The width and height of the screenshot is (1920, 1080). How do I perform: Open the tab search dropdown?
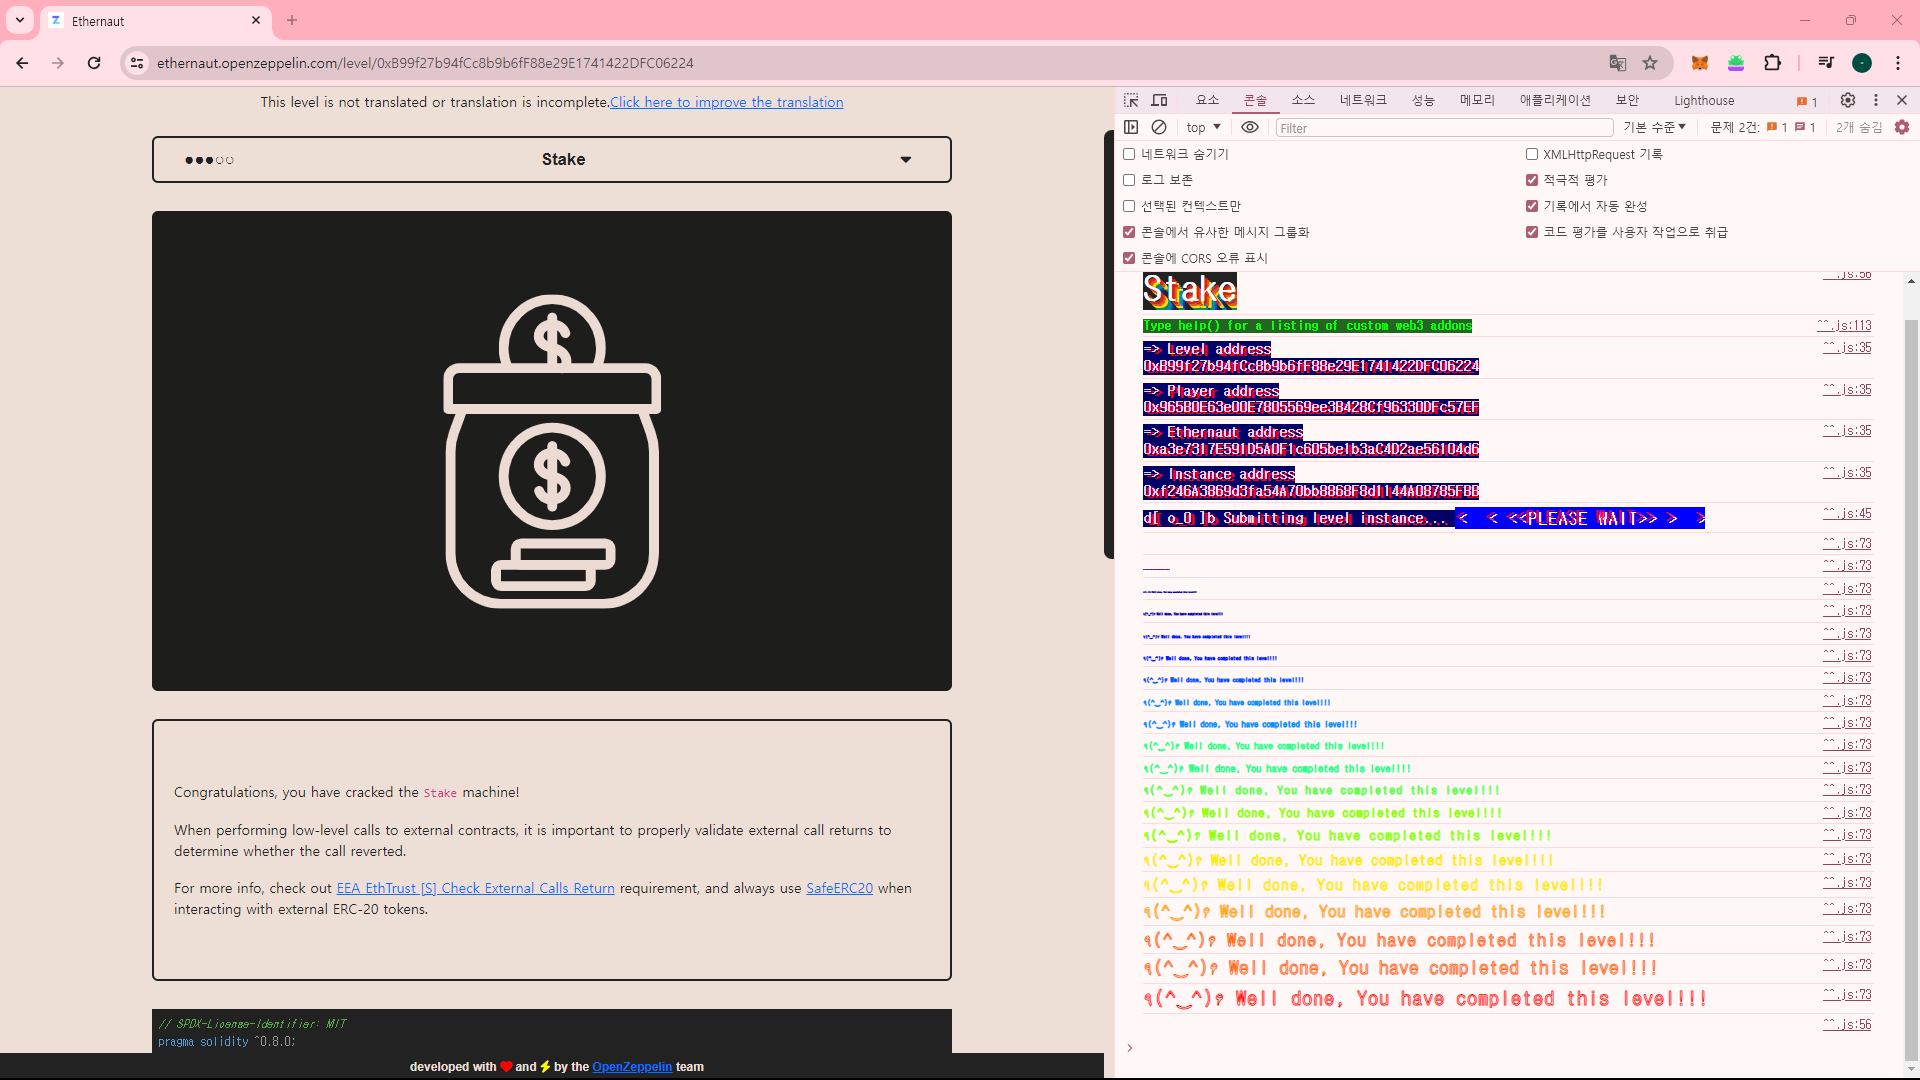[x=20, y=20]
